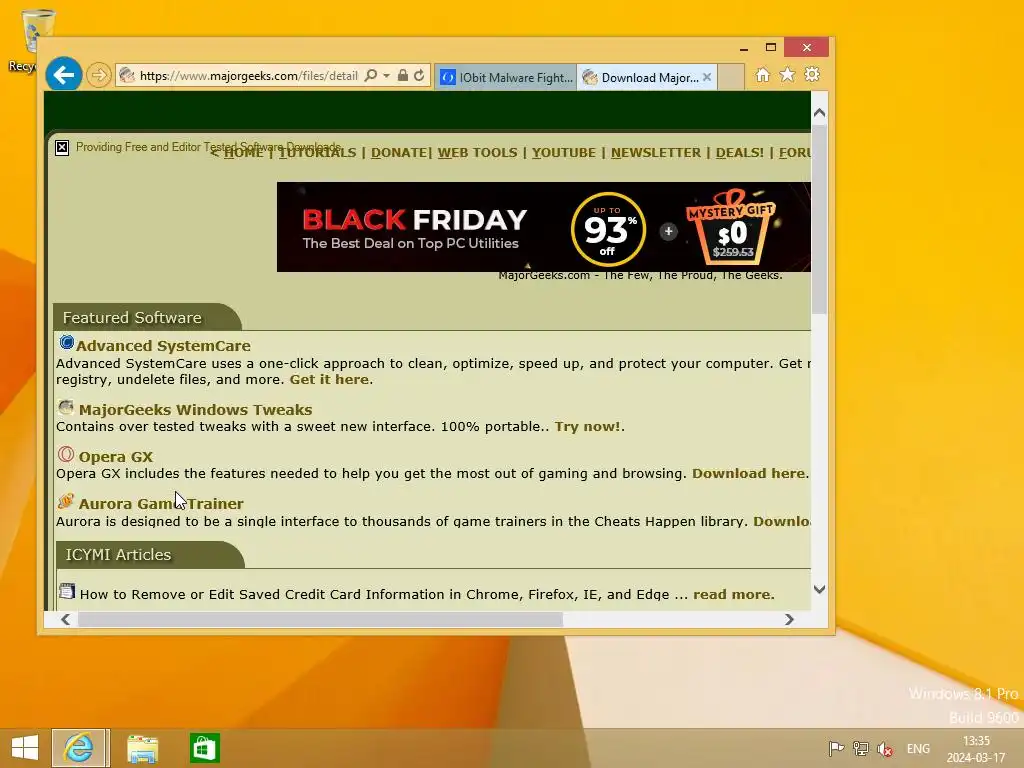
Task: Open File Explorer from taskbar
Action: click(x=142, y=748)
